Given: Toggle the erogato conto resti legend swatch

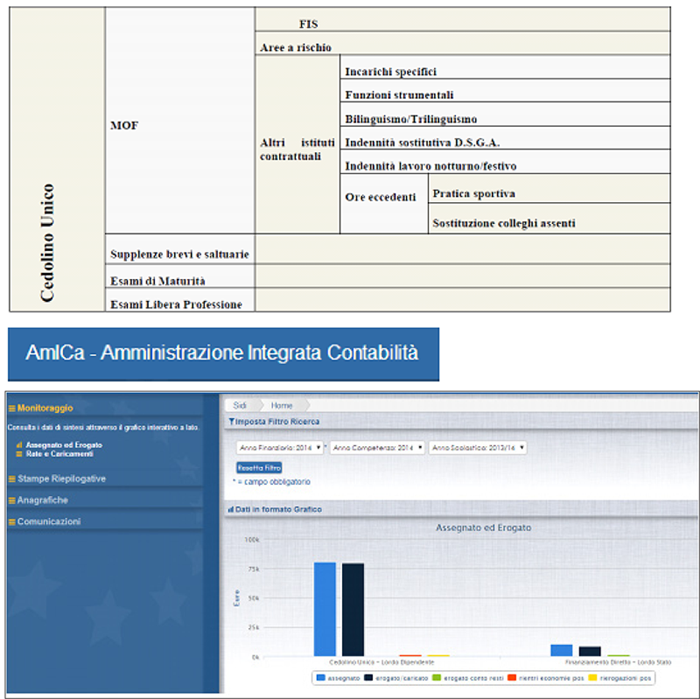Looking at the screenshot, I should 437,678.
